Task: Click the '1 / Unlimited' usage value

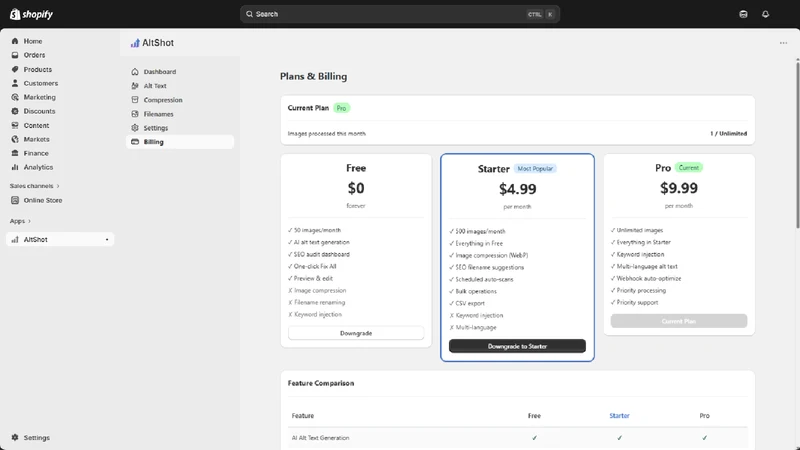Action: (728, 134)
